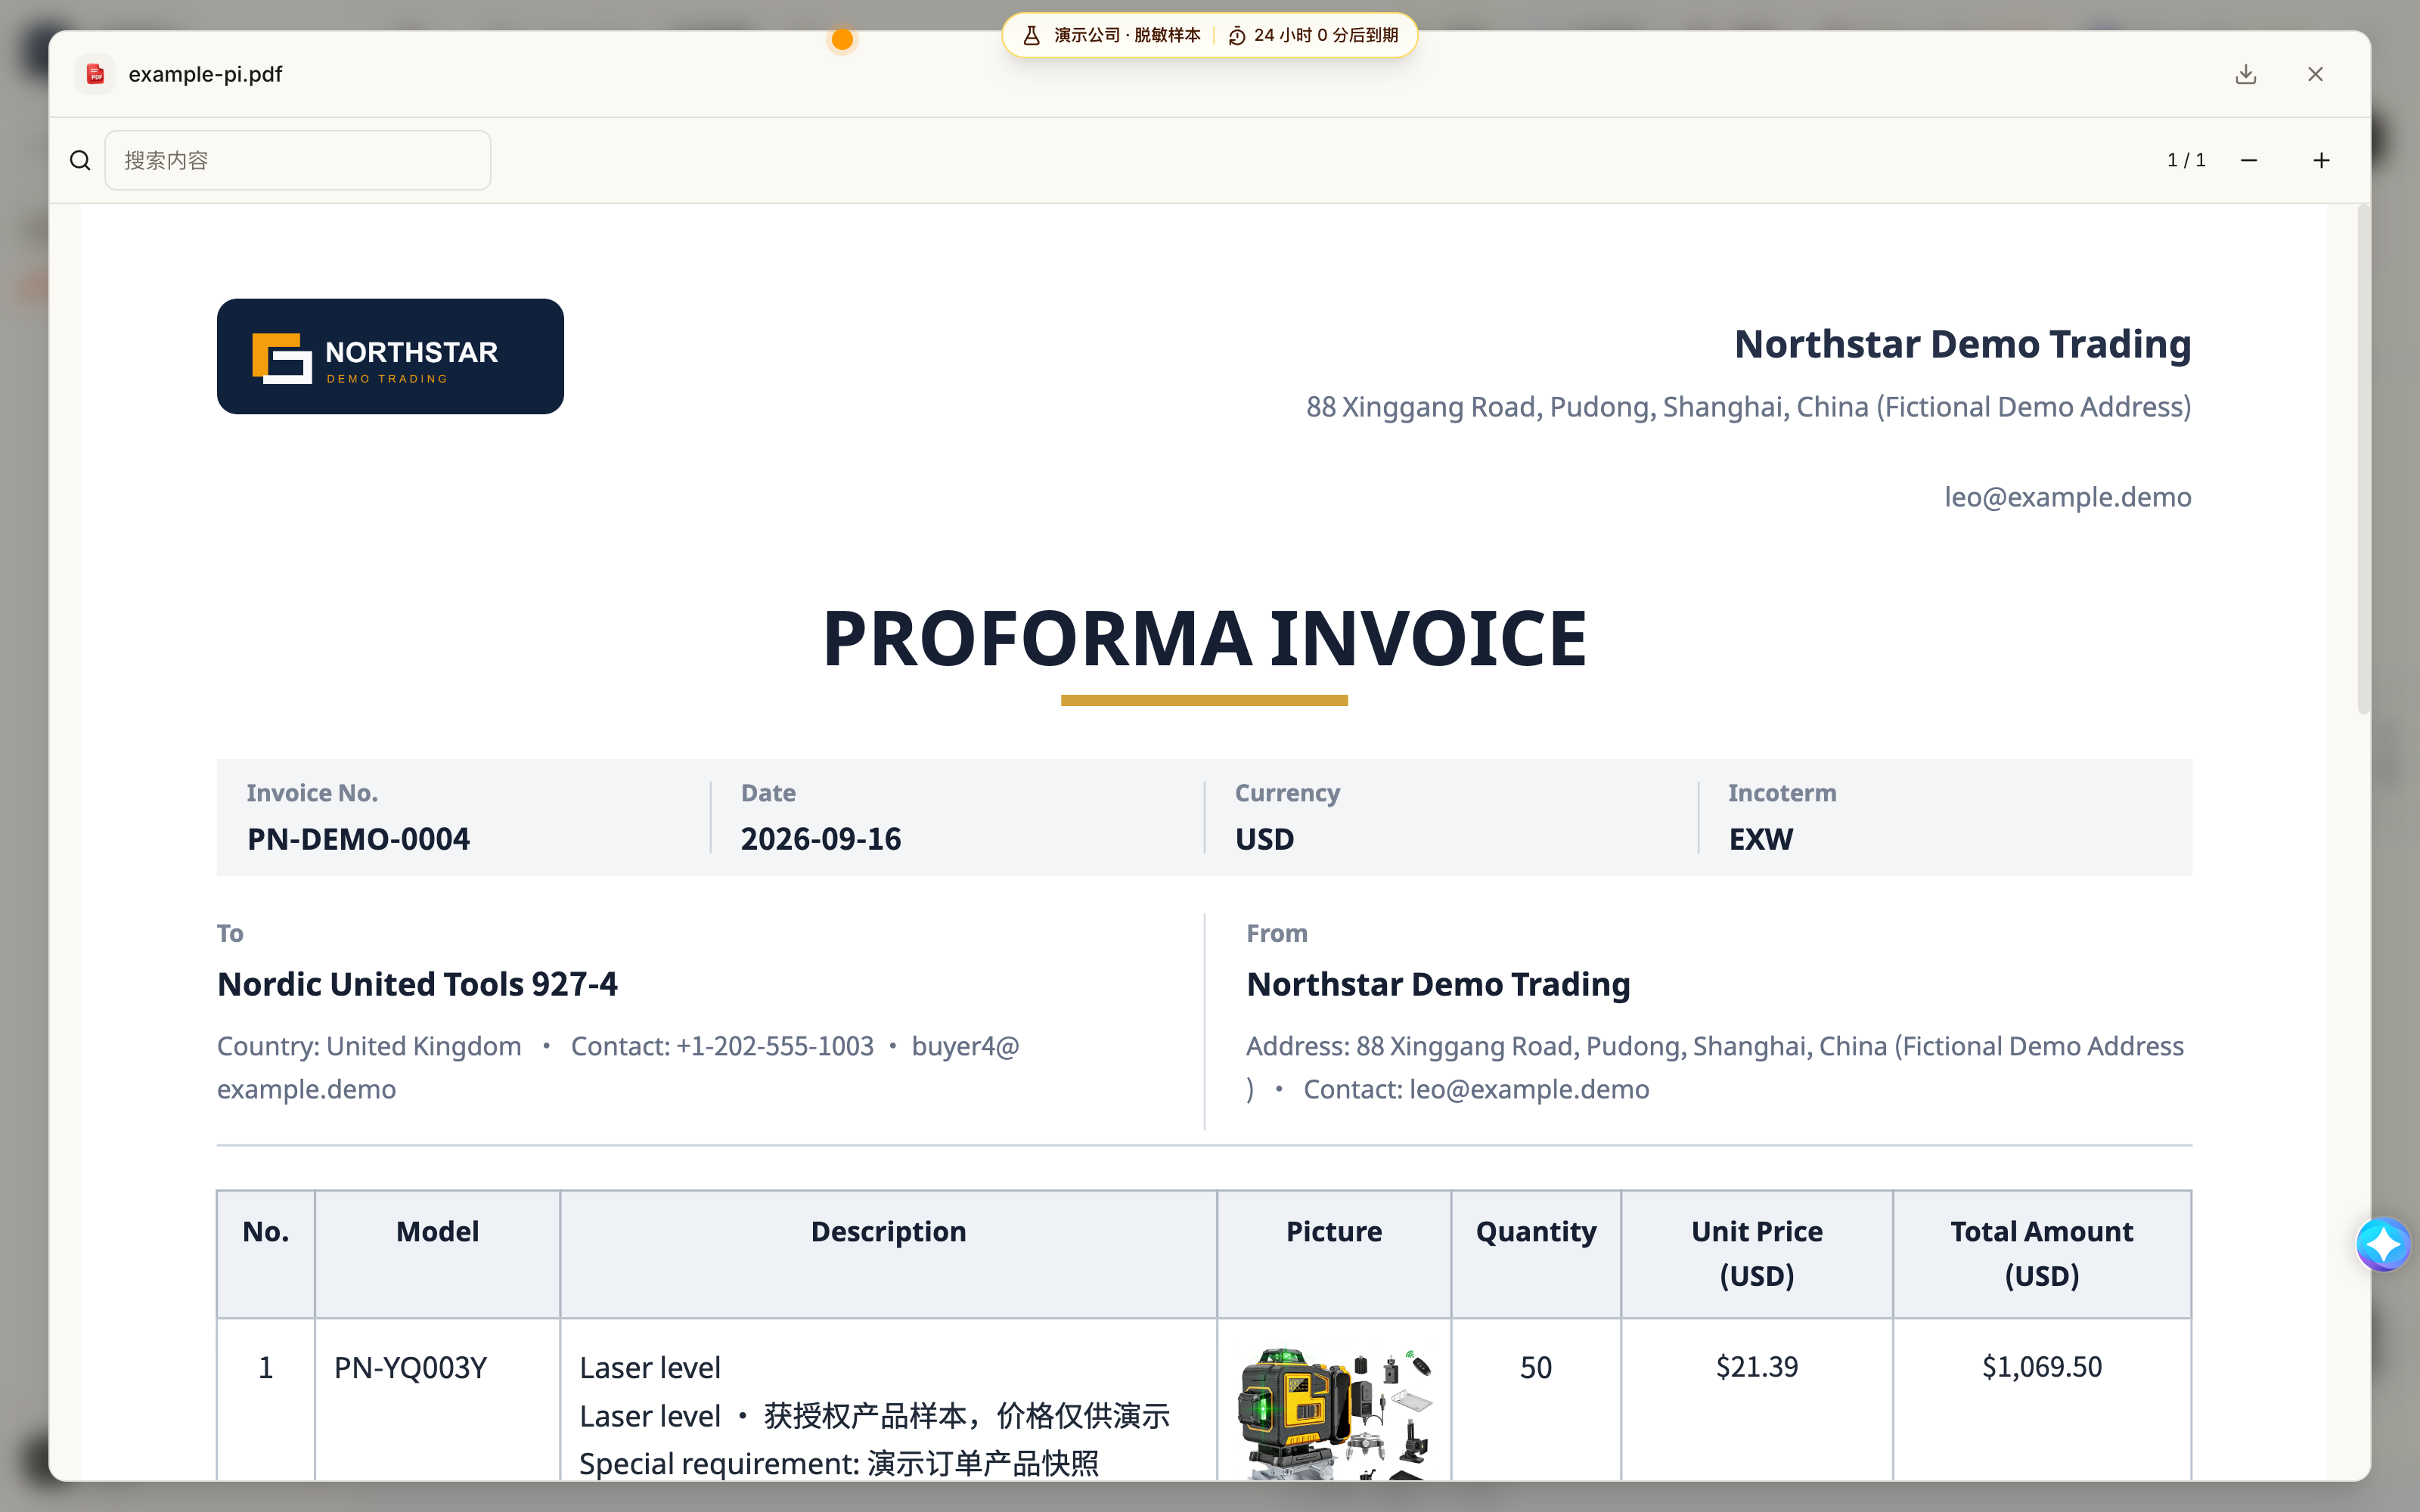Click the 24 小时 0 分后到期 expiry text
Viewport: 2420px width, 1512px height.
point(1326,35)
